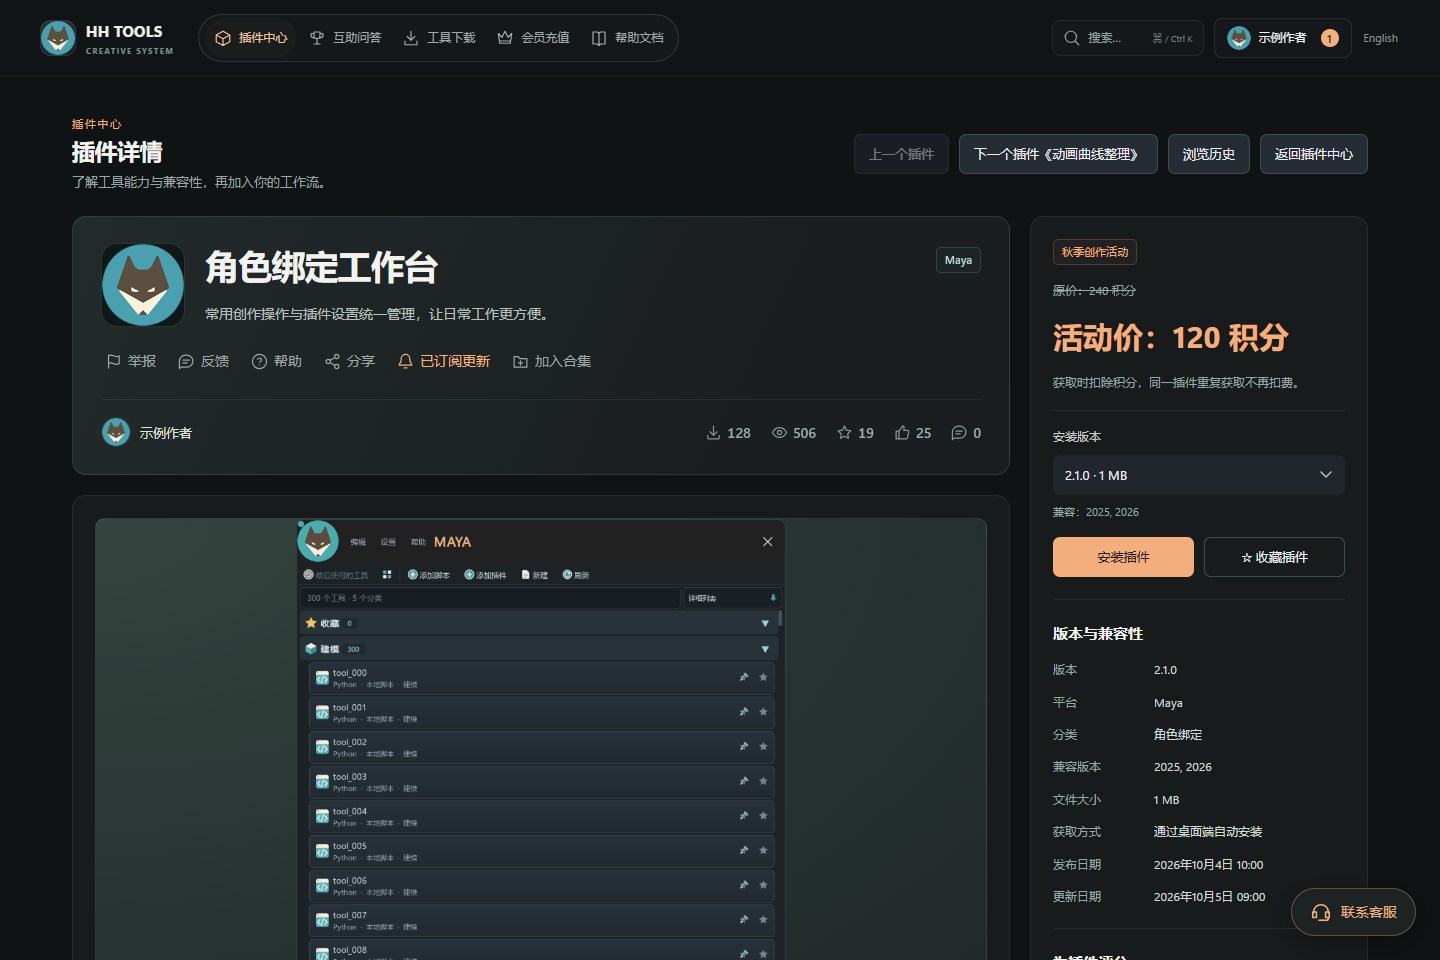Click the release date 2026年10月4日 10:00
1440x960 pixels.
click(1209, 865)
